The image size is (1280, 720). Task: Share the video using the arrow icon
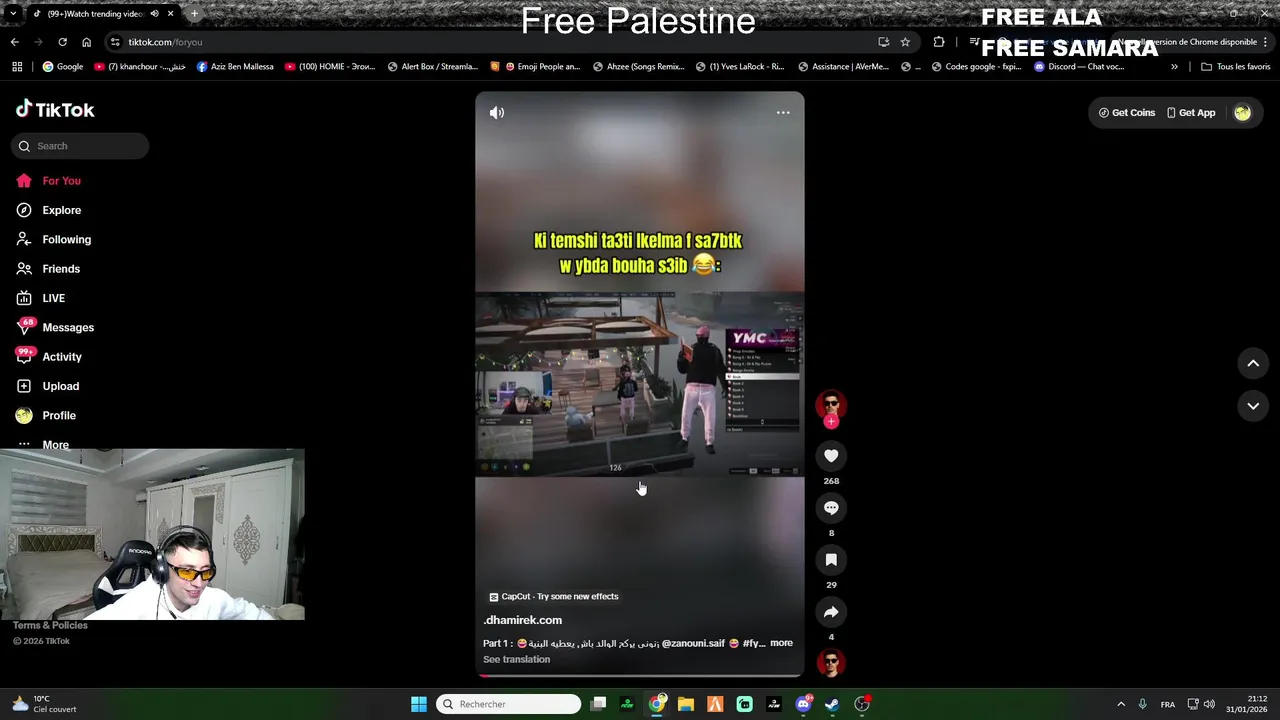point(831,612)
